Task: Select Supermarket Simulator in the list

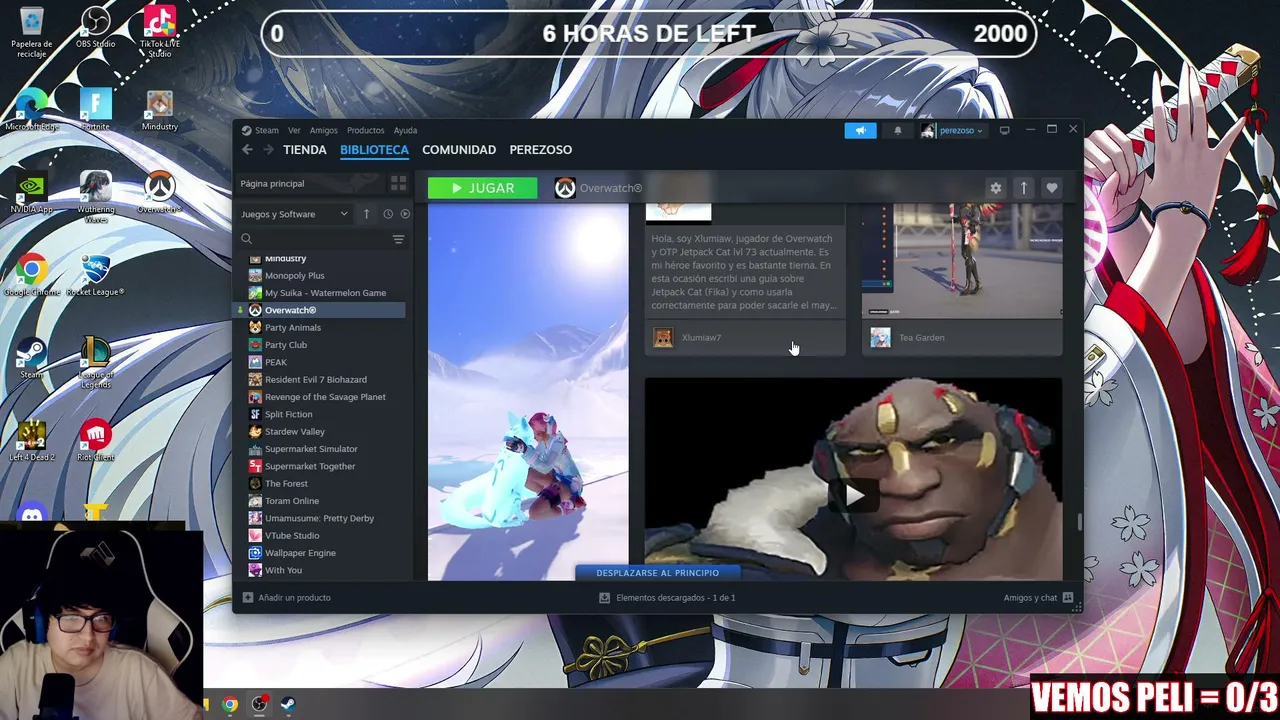Action: point(311,449)
